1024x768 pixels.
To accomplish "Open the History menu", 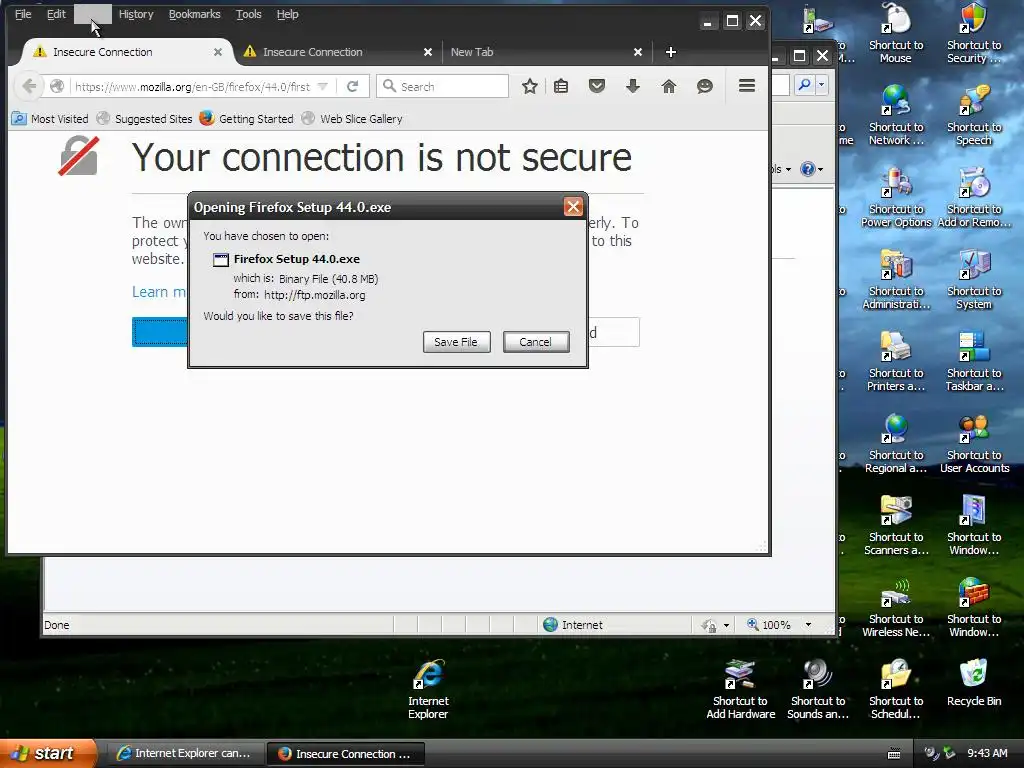I will coord(136,14).
